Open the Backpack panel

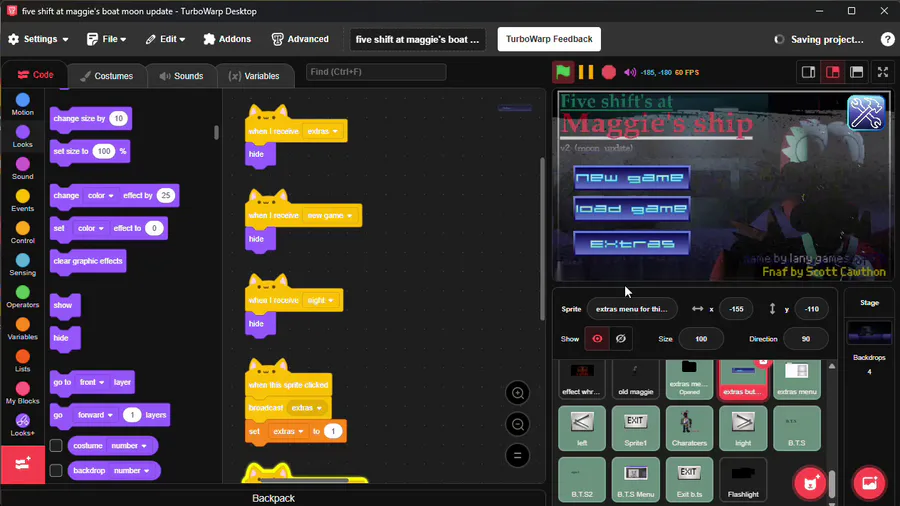273,498
